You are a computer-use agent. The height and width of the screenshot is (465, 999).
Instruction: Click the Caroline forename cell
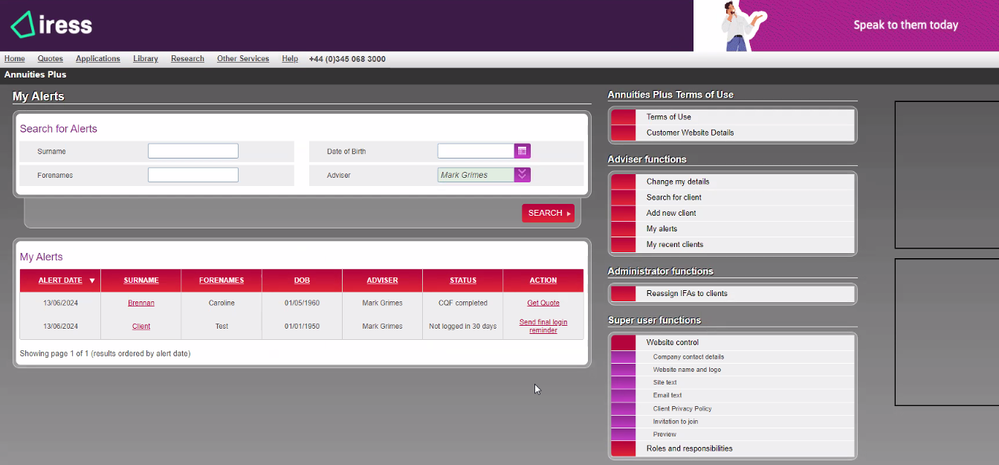coord(221,303)
